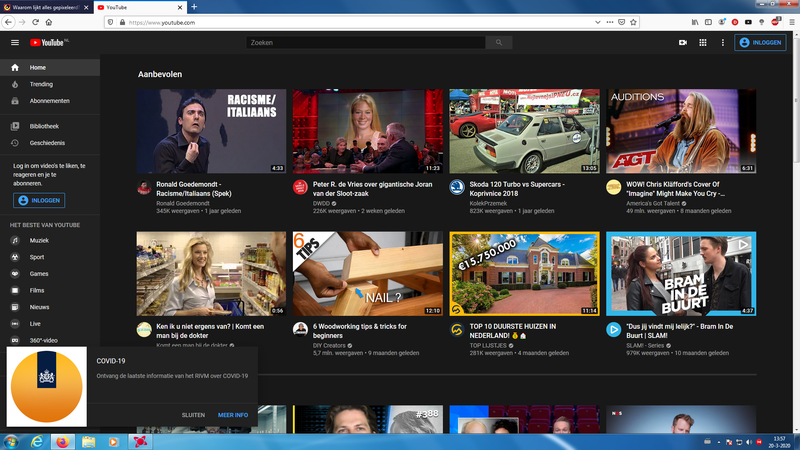Screen dimensions: 800x450
Task: Click the Inloggen button in the header
Action: (x=759, y=43)
